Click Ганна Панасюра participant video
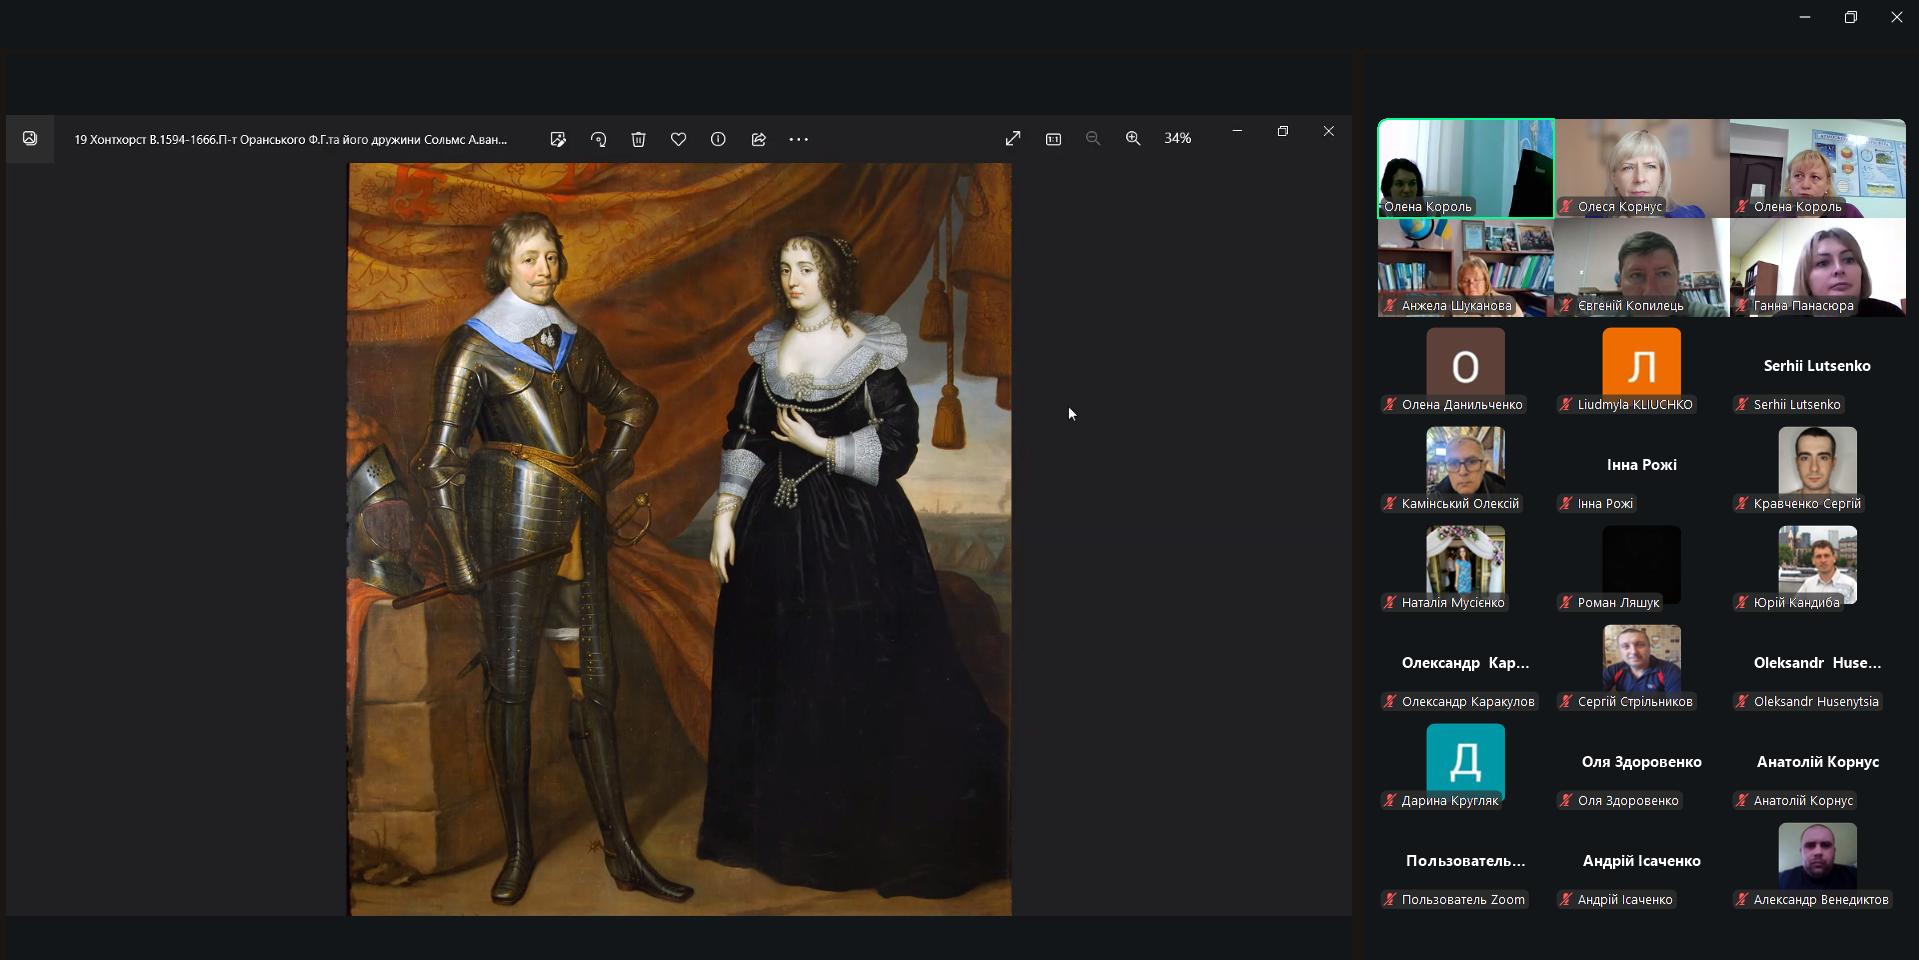This screenshot has width=1919, height=960. click(1817, 267)
